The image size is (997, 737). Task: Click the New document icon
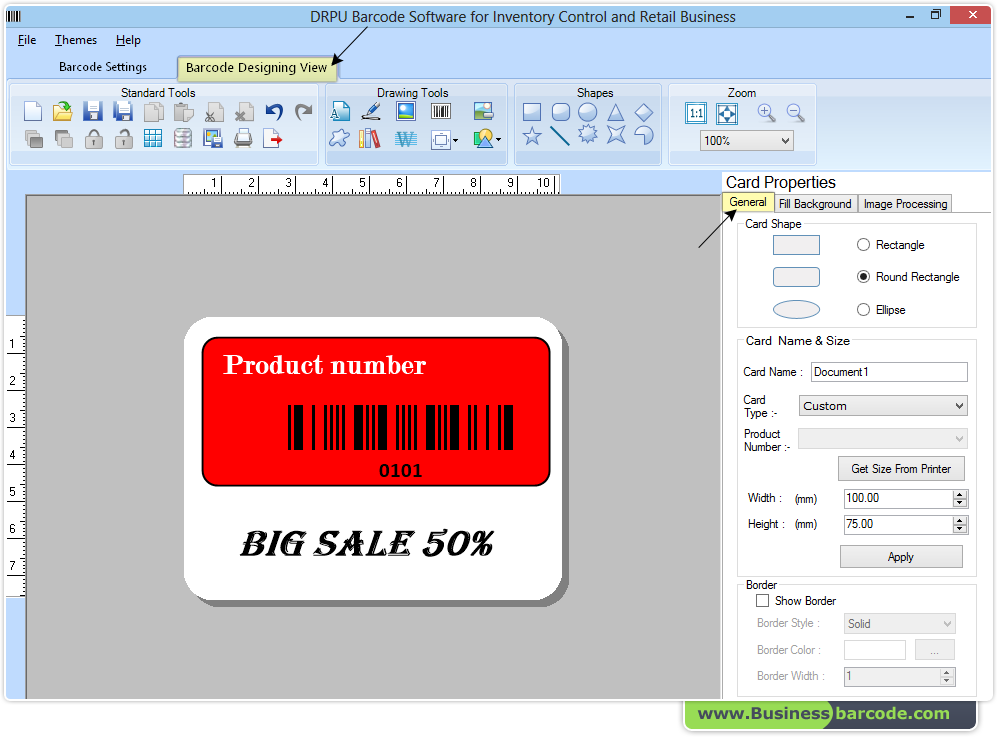32,112
